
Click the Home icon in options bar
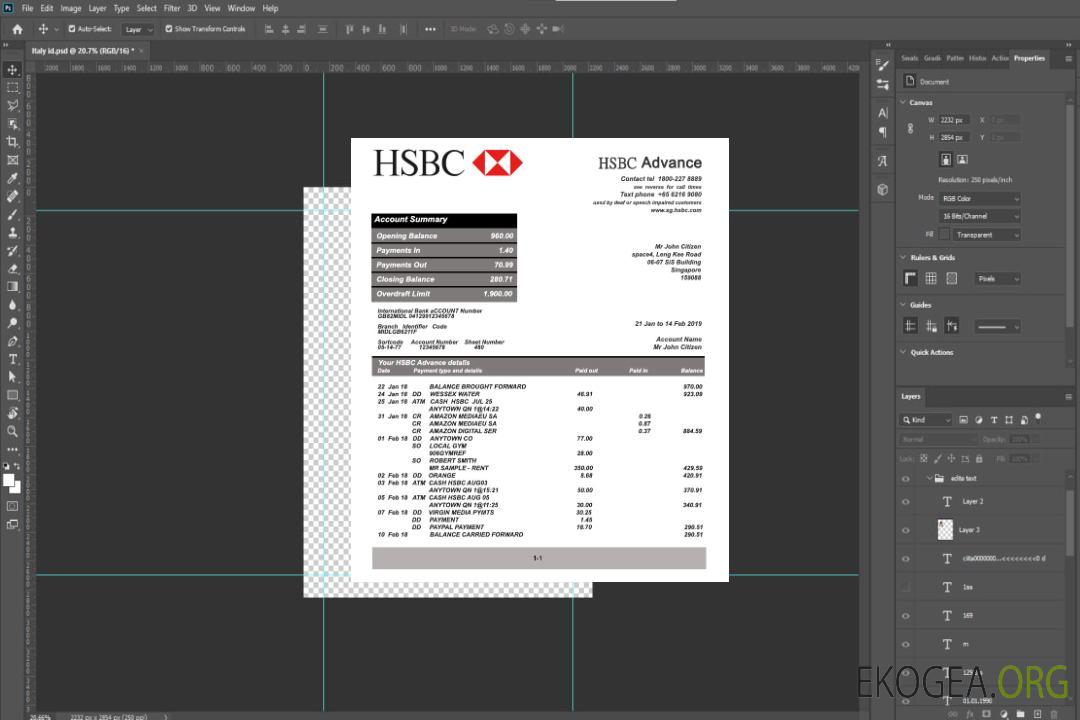click(x=17, y=29)
